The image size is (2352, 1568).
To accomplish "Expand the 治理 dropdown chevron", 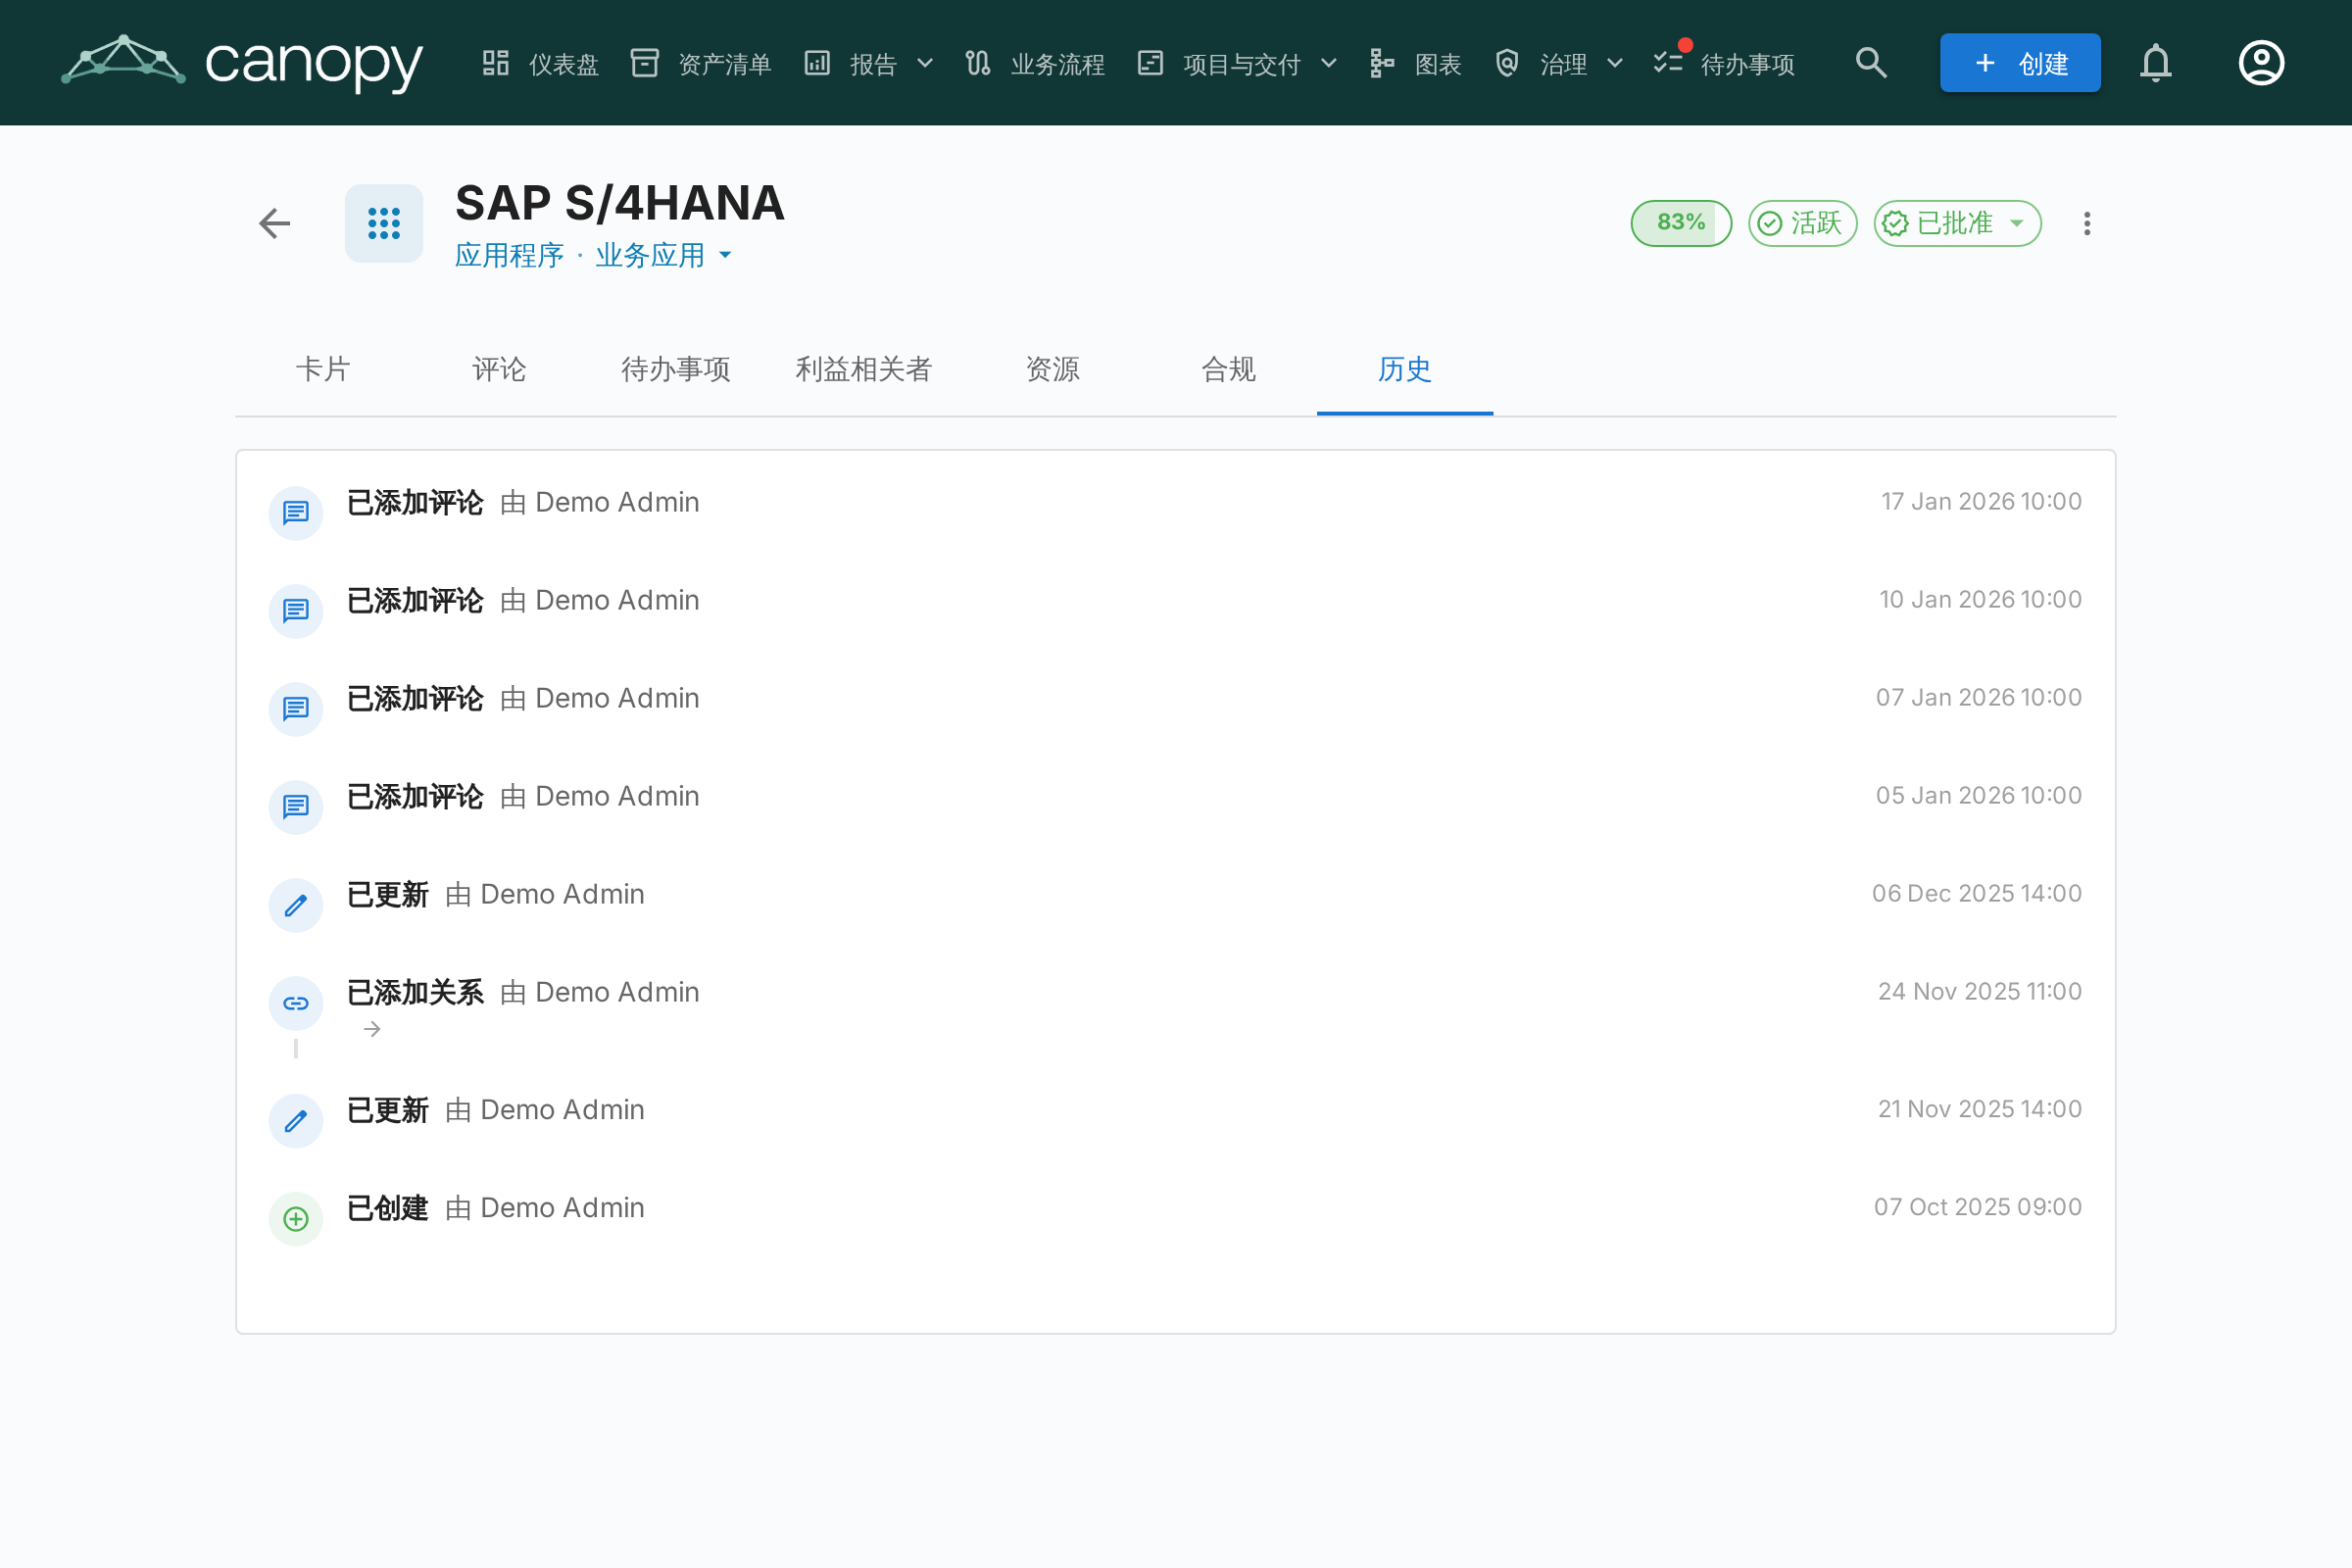I will (x=1615, y=63).
